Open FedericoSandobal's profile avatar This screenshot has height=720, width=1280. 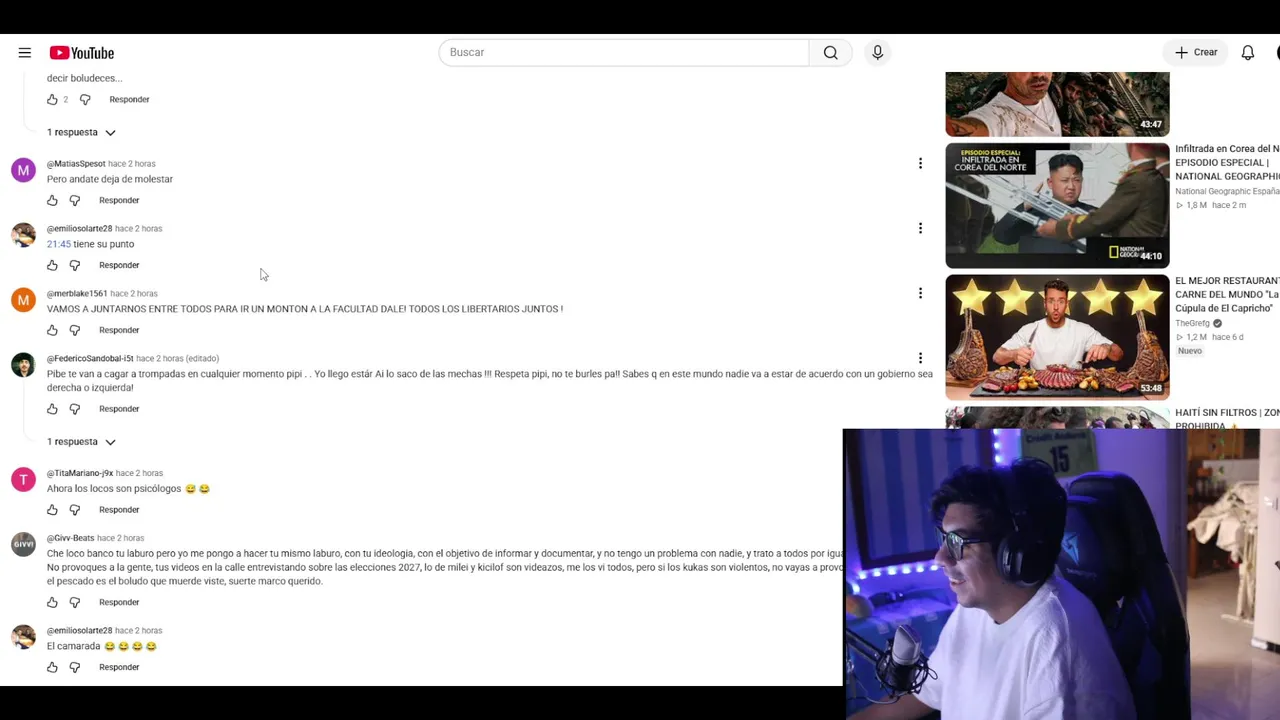click(23, 365)
